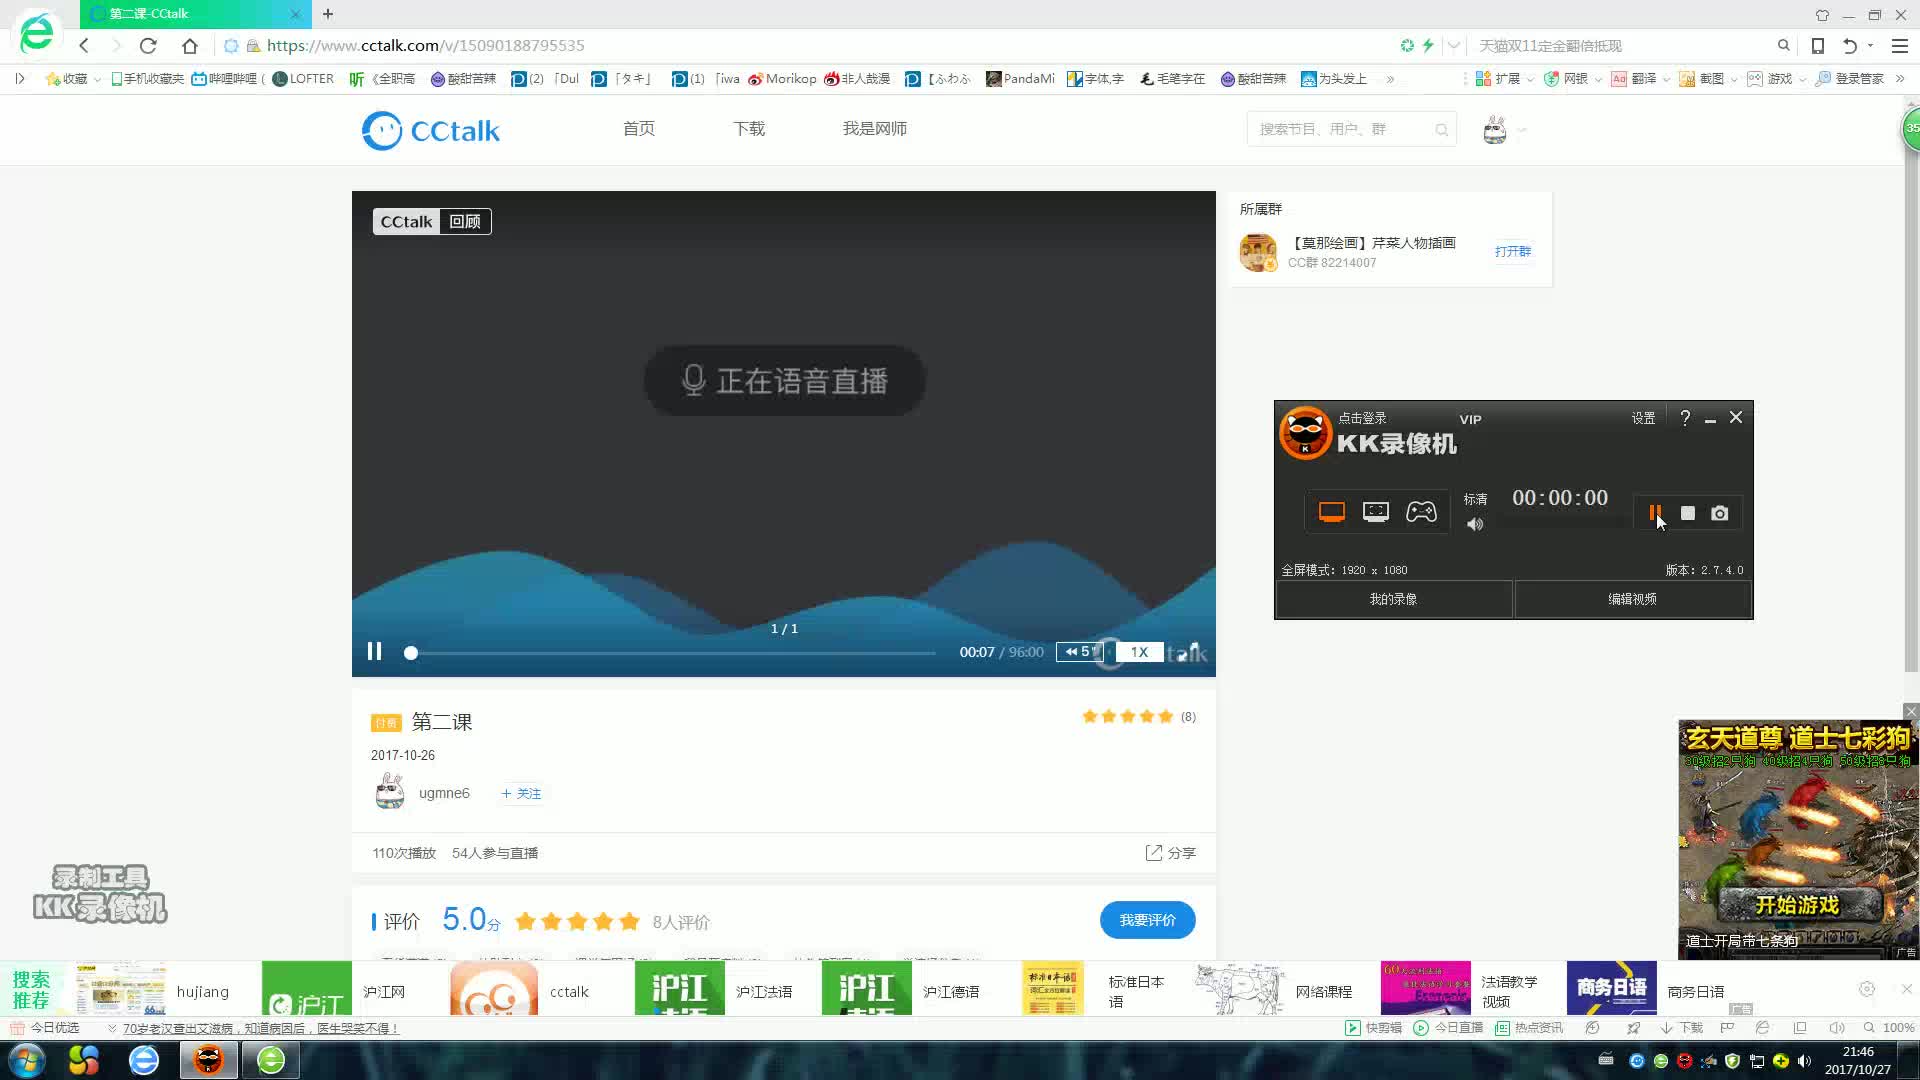Click the browser undo-close-tab icon
Viewport: 1920px width, 1080px height.
(1850, 45)
